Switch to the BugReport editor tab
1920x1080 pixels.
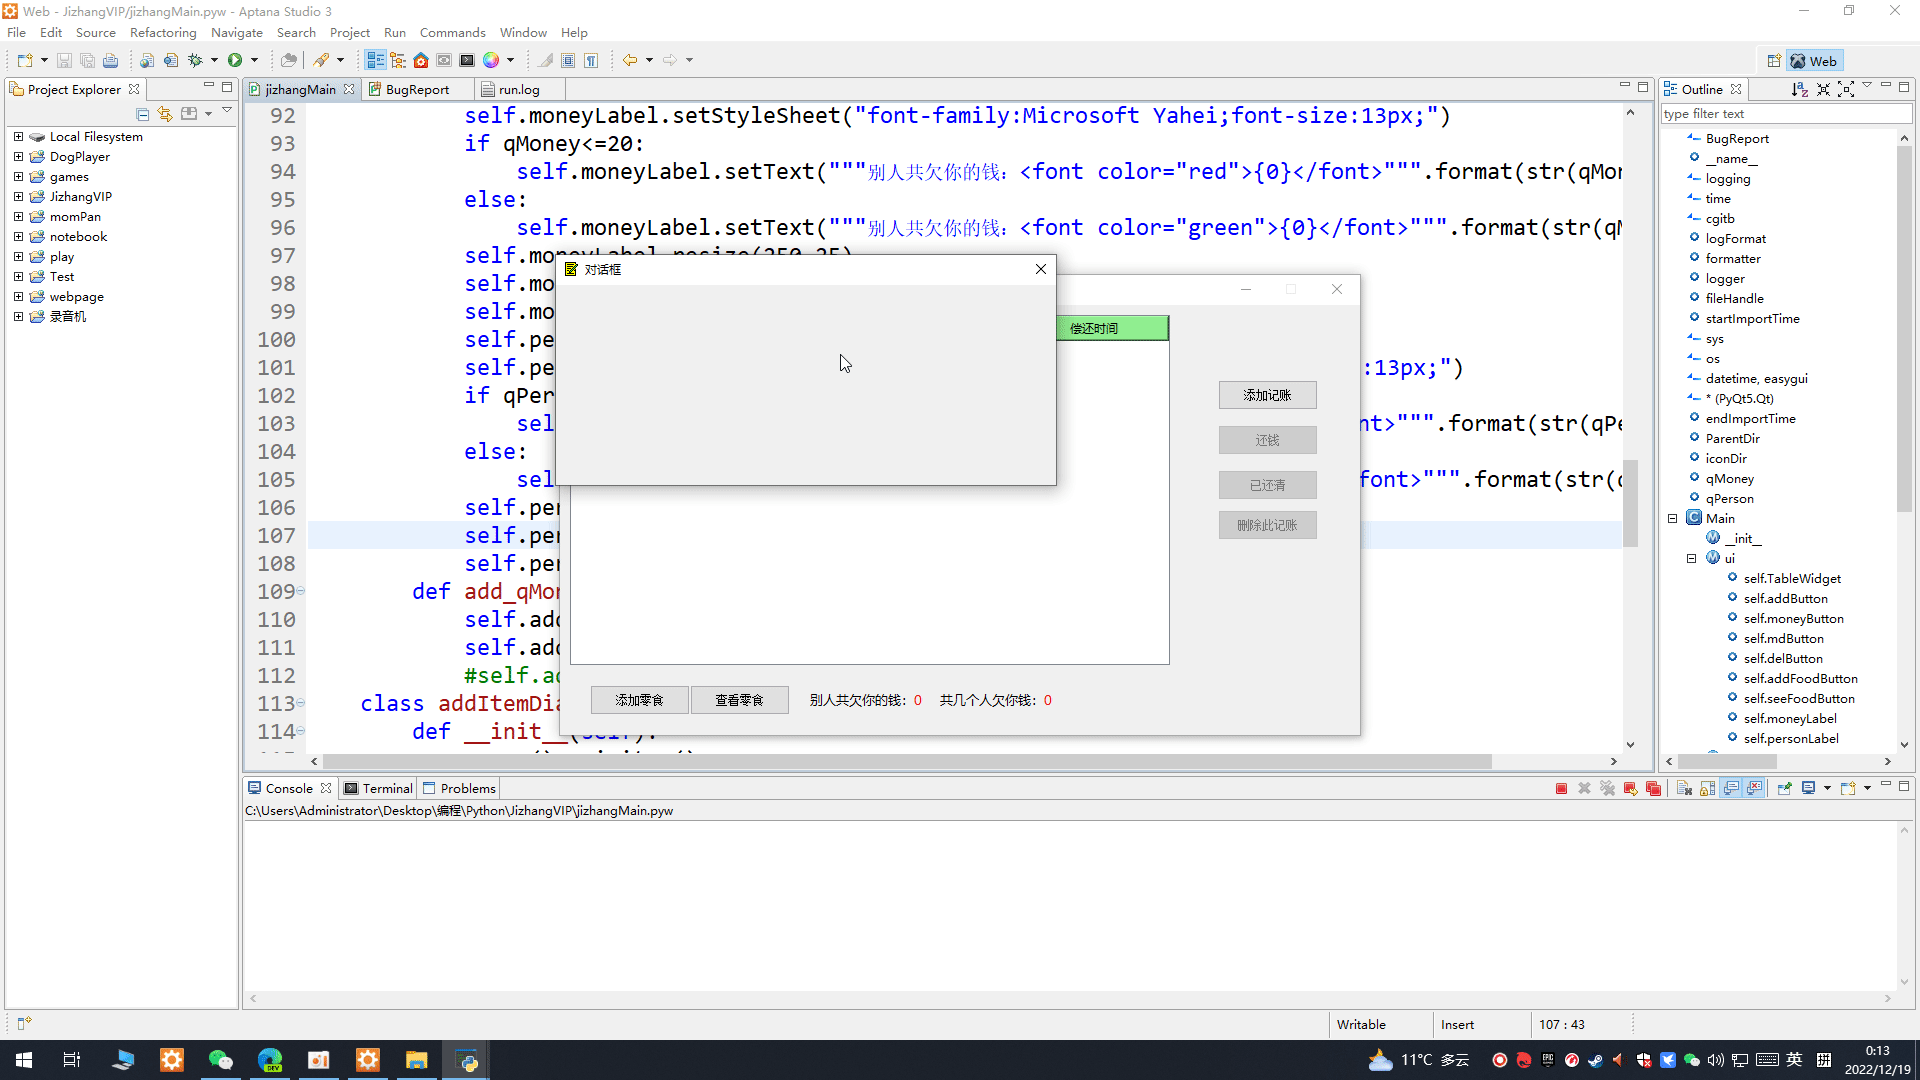tap(417, 90)
